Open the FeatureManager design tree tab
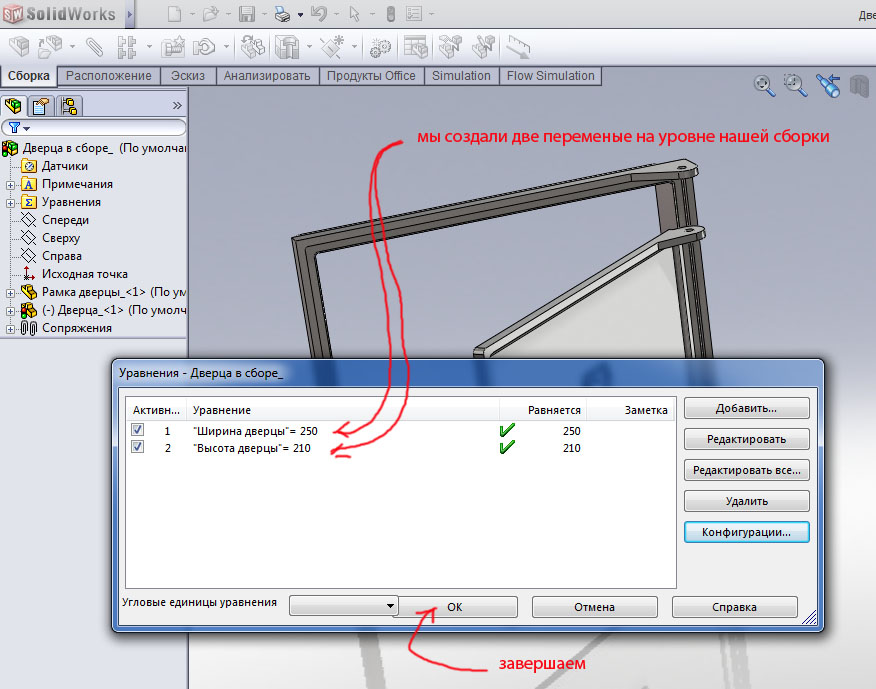Image resolution: width=876 pixels, height=689 pixels. [x=14, y=106]
